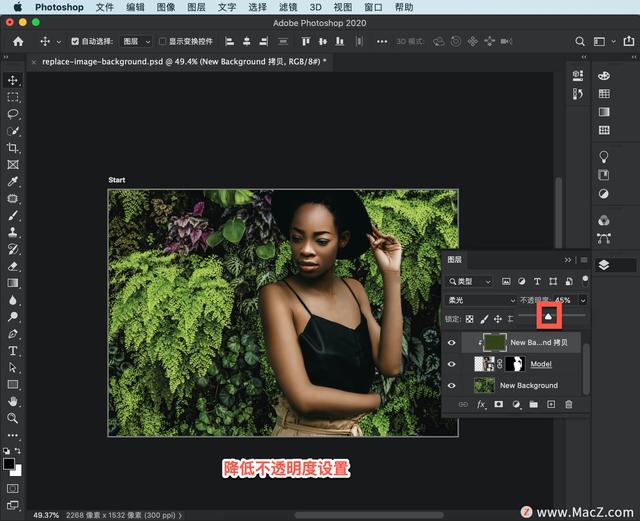Open the Layers panel flyout menu

[x=584, y=260]
